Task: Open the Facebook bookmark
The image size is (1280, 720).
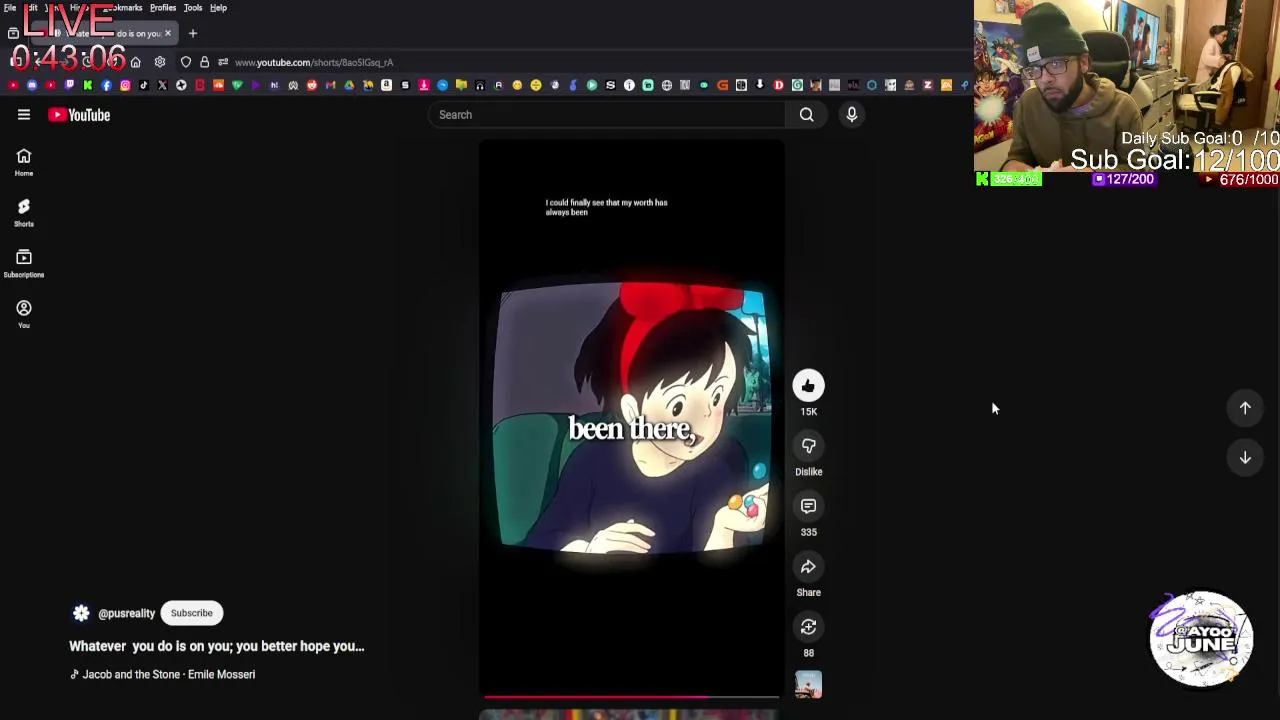Action: (x=107, y=85)
